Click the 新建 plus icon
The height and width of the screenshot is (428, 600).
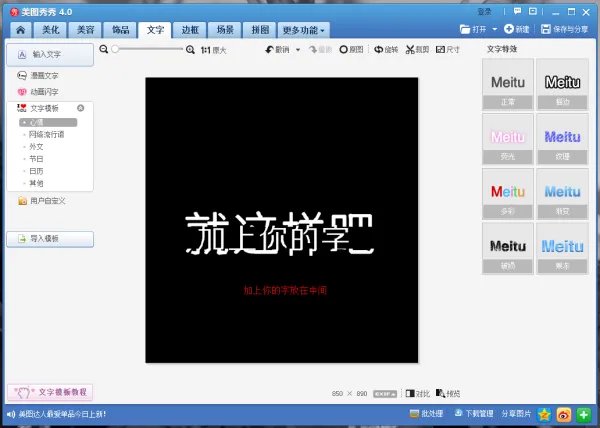[x=509, y=29]
